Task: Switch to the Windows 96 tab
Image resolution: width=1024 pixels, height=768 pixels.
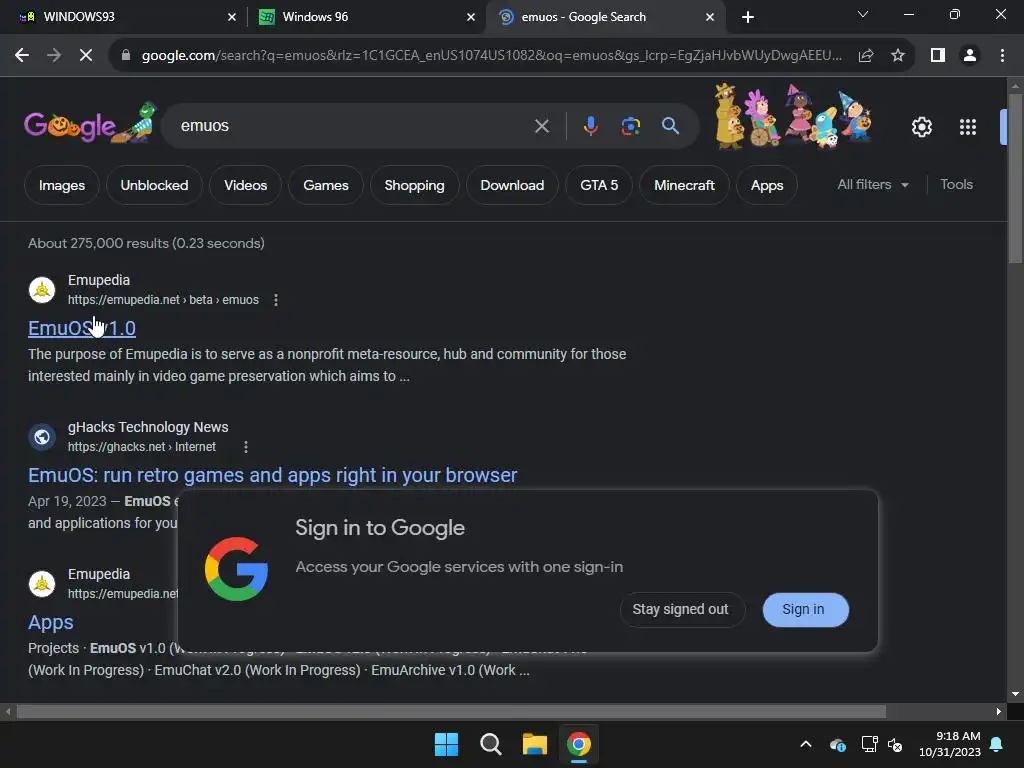Action: coord(366,17)
